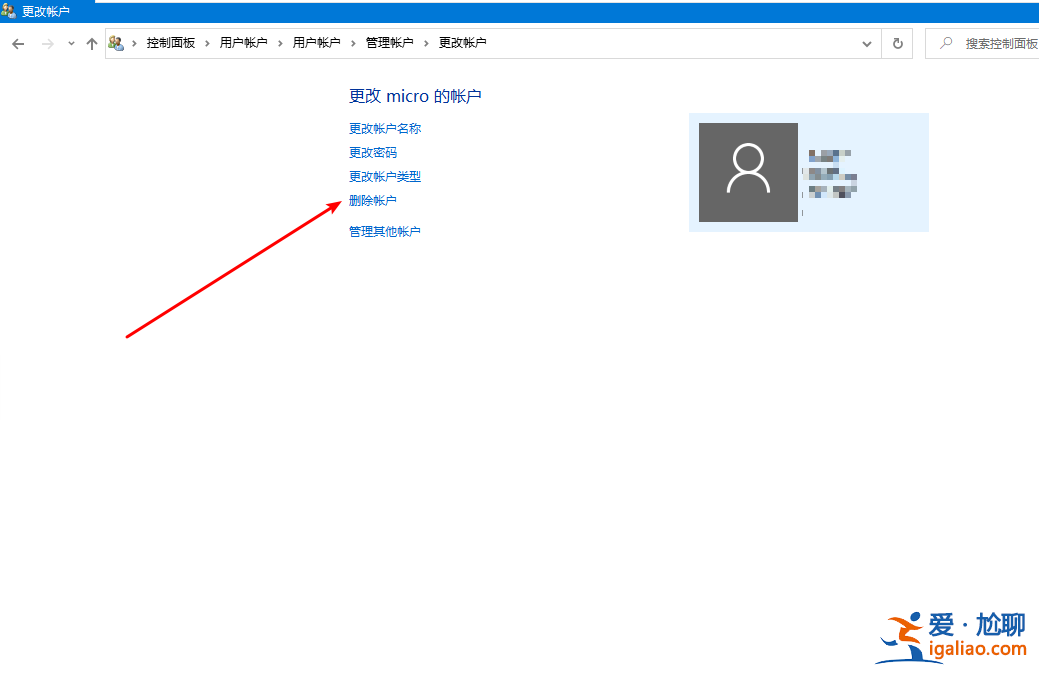Open the 管理其他帐户 link

tap(385, 231)
